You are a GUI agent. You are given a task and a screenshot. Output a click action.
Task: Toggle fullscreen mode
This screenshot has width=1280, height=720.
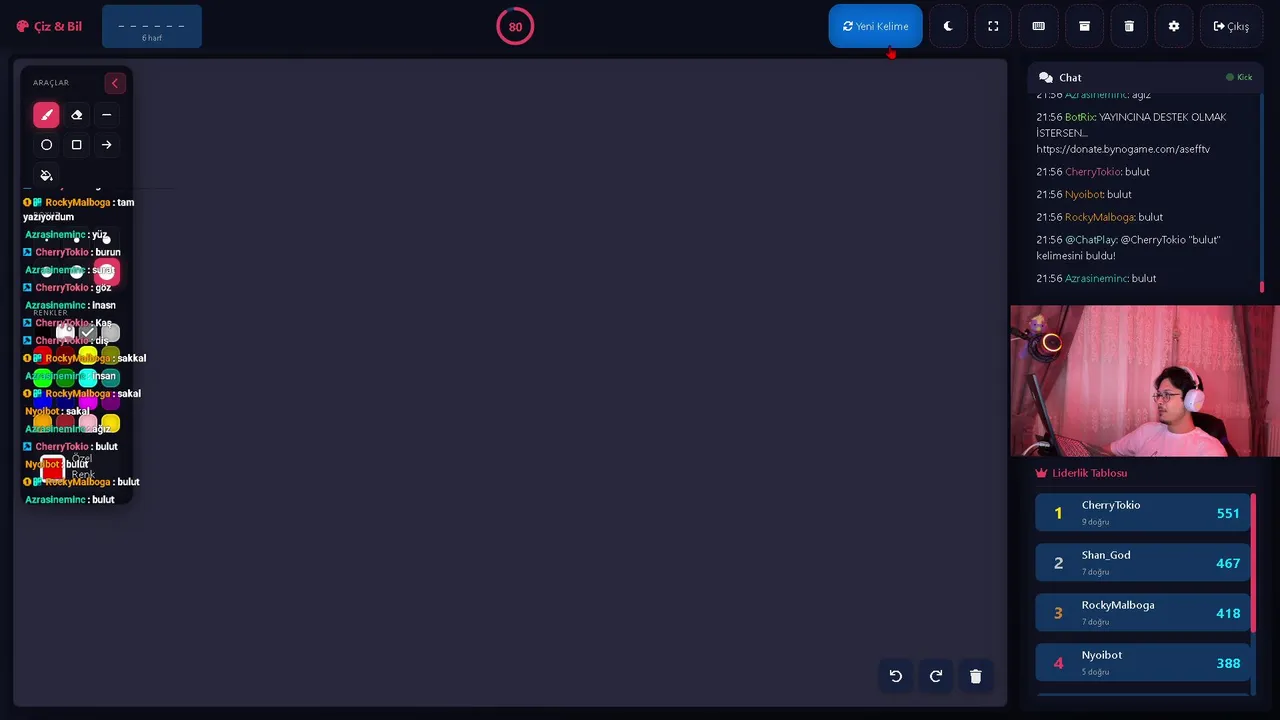(993, 26)
